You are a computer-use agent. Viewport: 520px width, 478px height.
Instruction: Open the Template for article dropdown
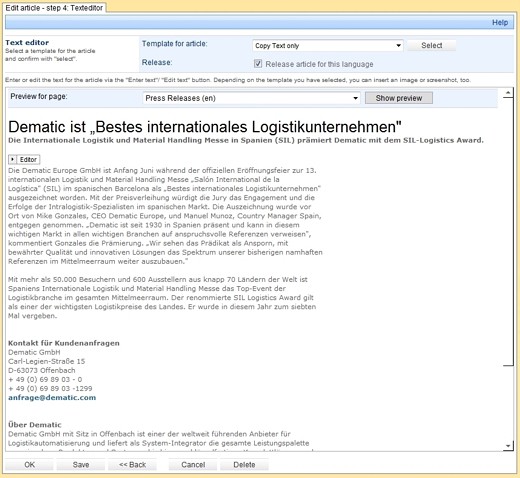coord(328,46)
